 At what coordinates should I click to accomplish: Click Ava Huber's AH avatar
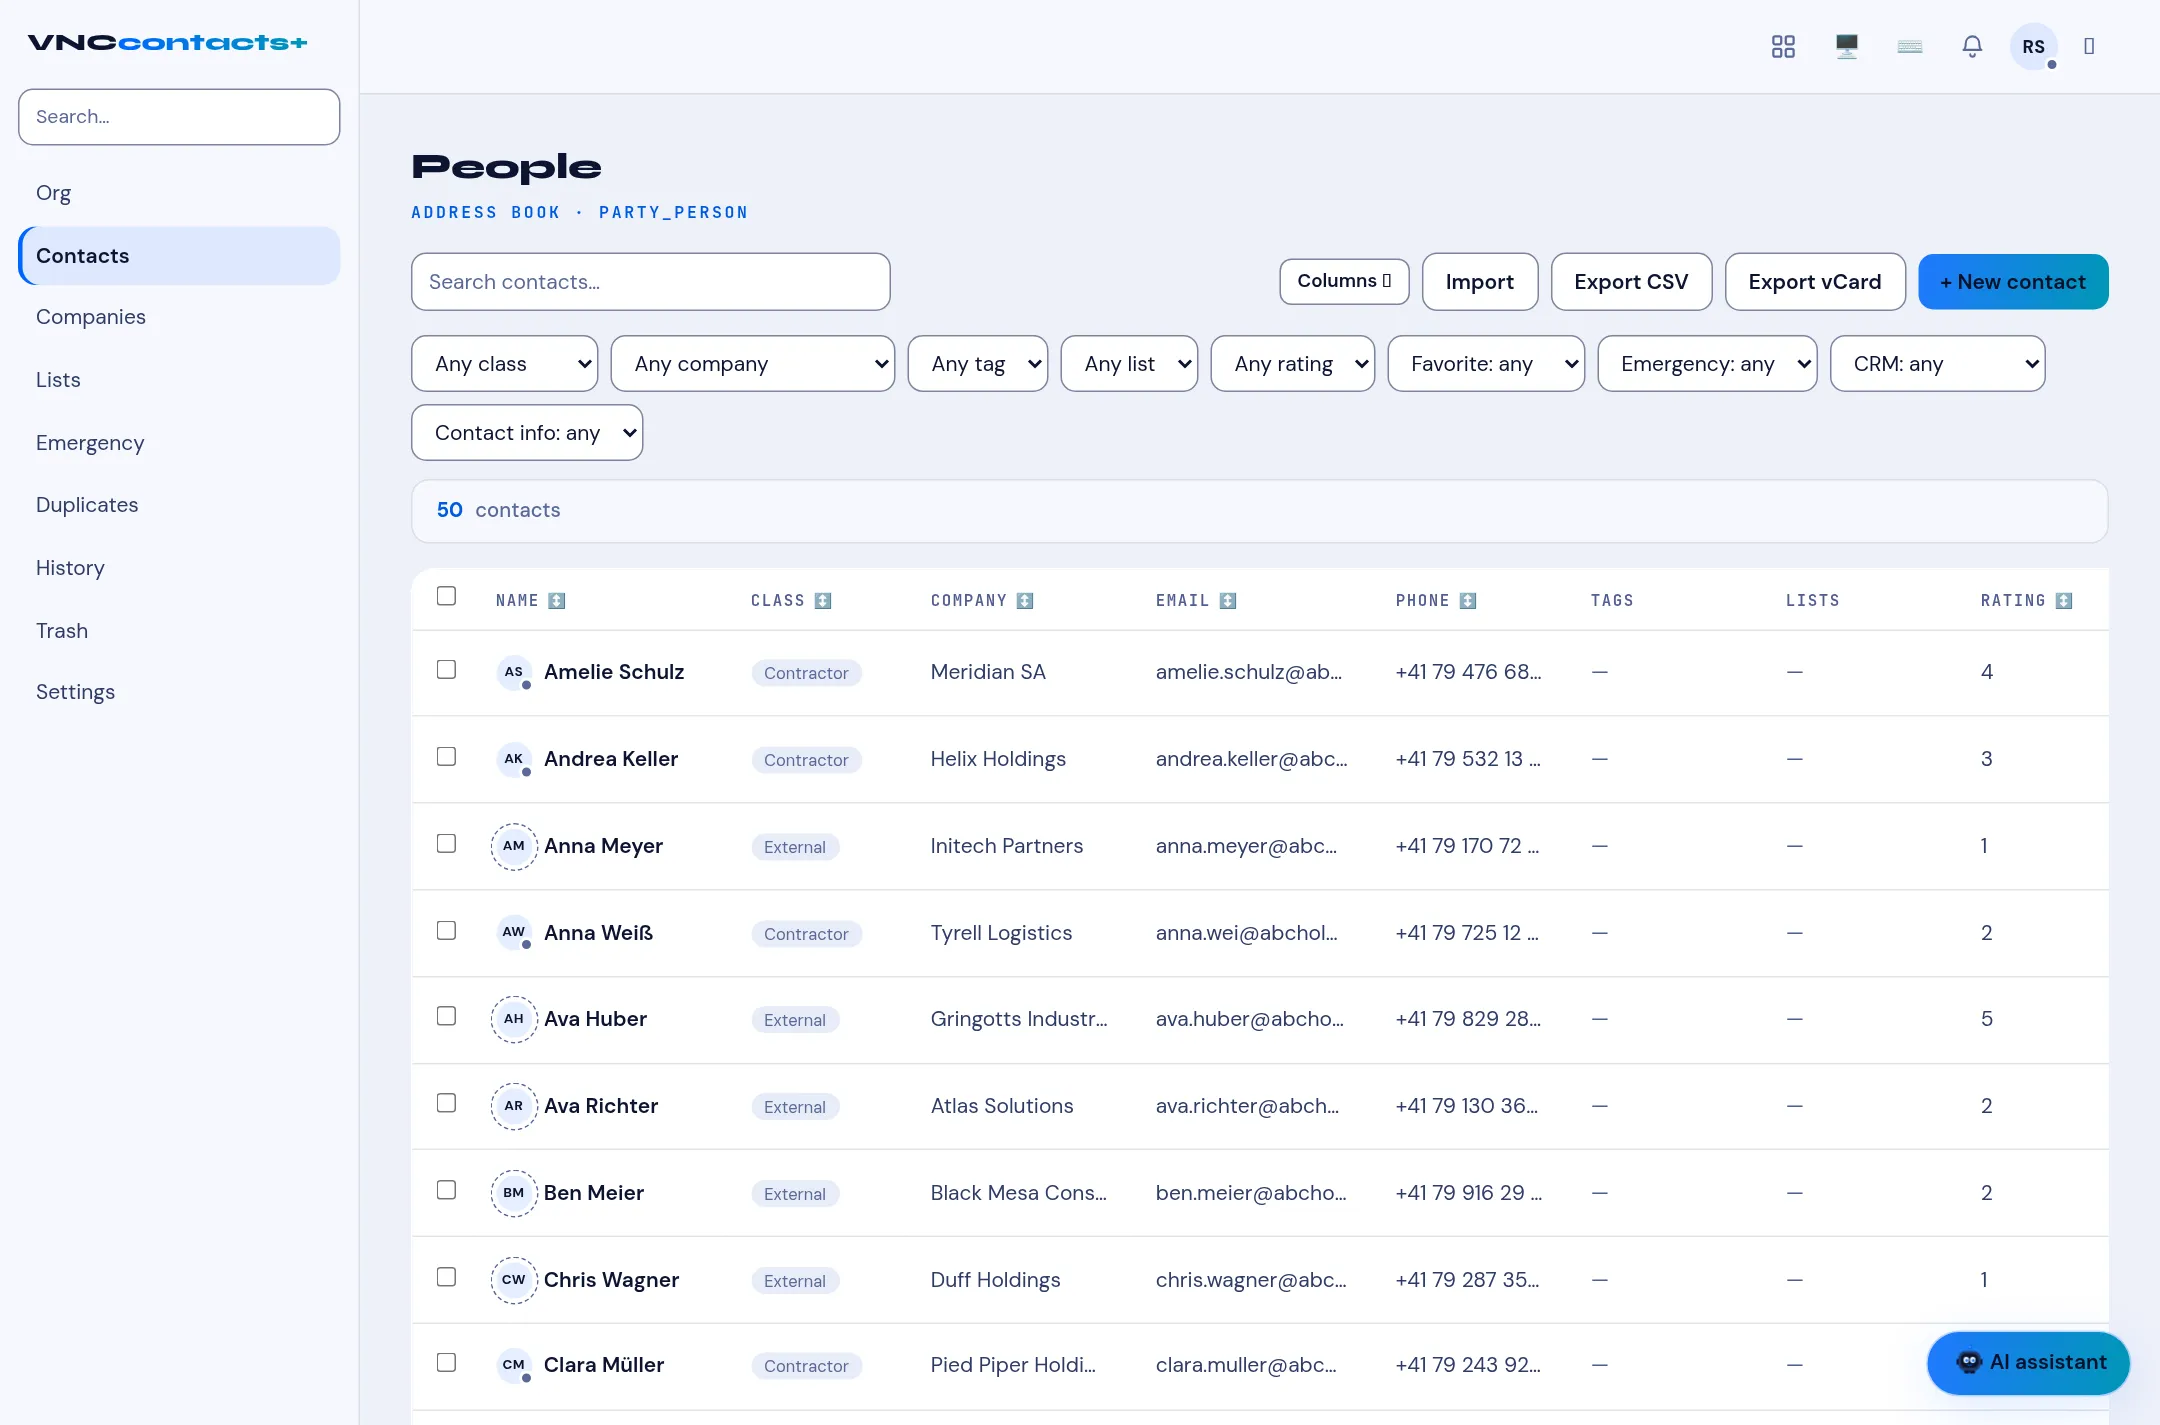514,1019
